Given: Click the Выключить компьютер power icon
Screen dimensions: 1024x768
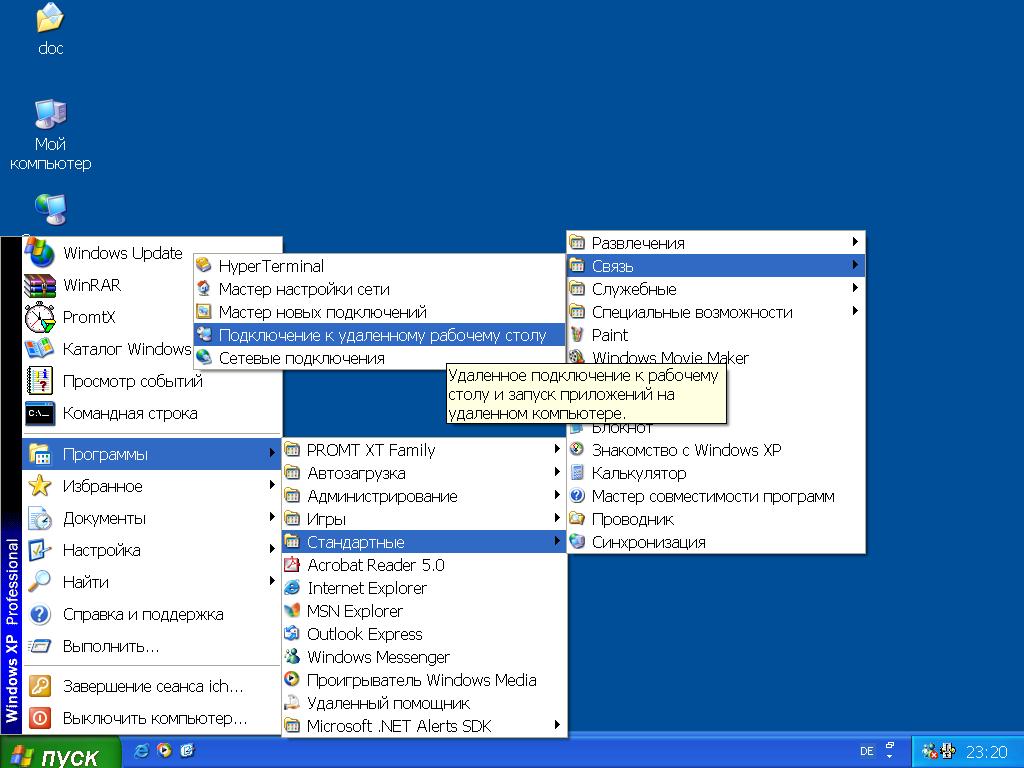Looking at the screenshot, I should point(40,718).
